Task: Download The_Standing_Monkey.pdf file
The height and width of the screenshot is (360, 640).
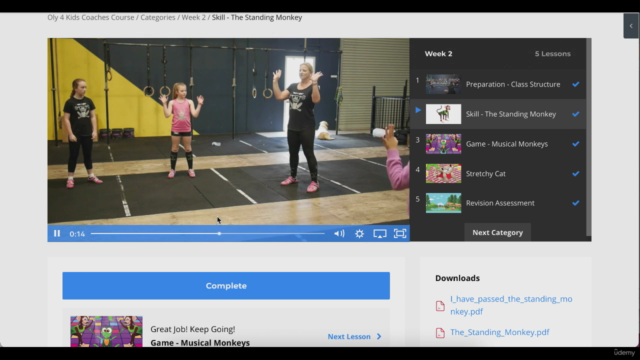Action: tap(500, 332)
